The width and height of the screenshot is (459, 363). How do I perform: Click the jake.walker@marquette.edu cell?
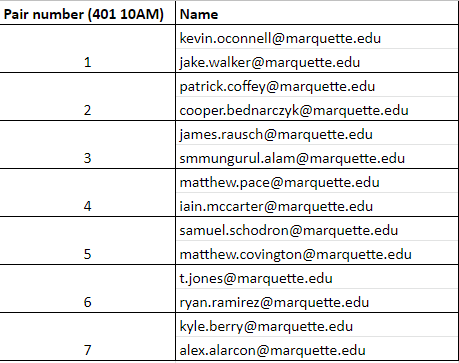pyautogui.click(x=317, y=61)
